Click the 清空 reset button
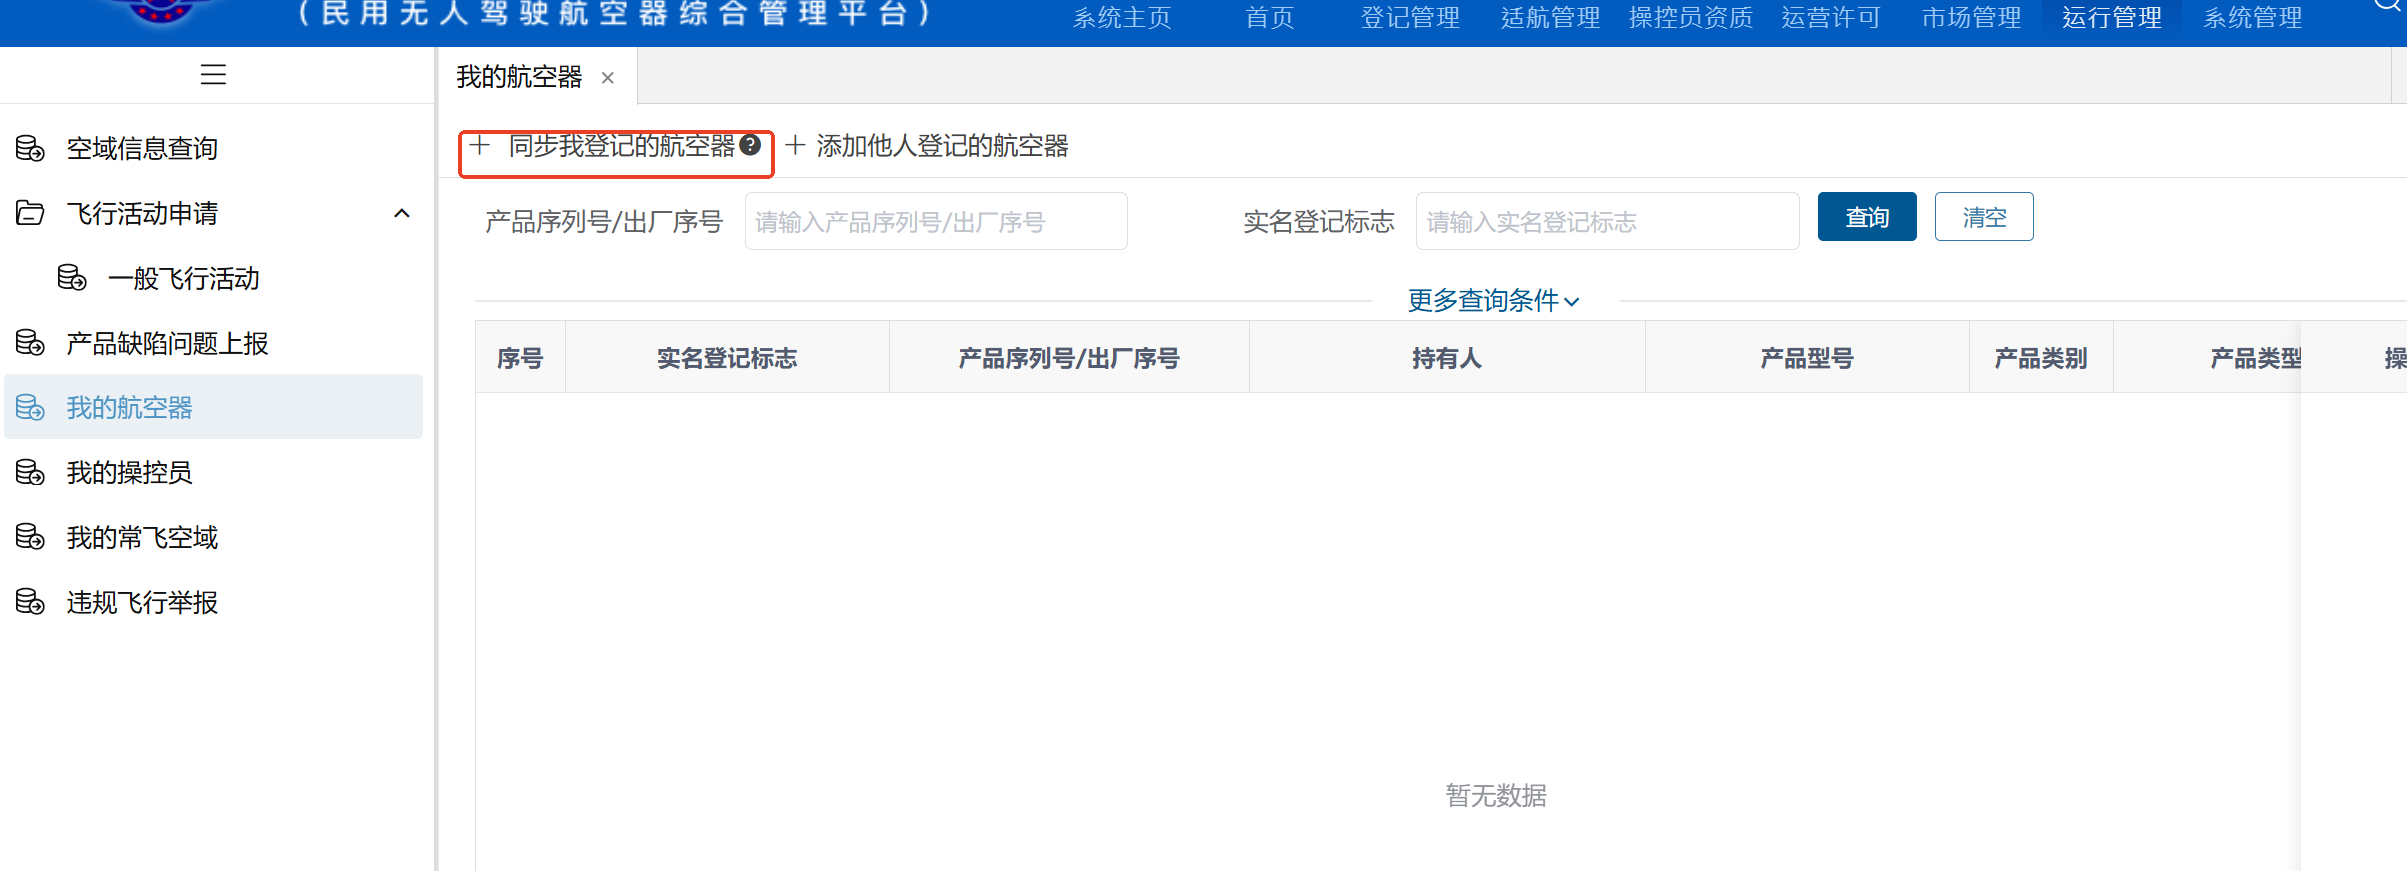This screenshot has height=871, width=2407. pos(1984,217)
